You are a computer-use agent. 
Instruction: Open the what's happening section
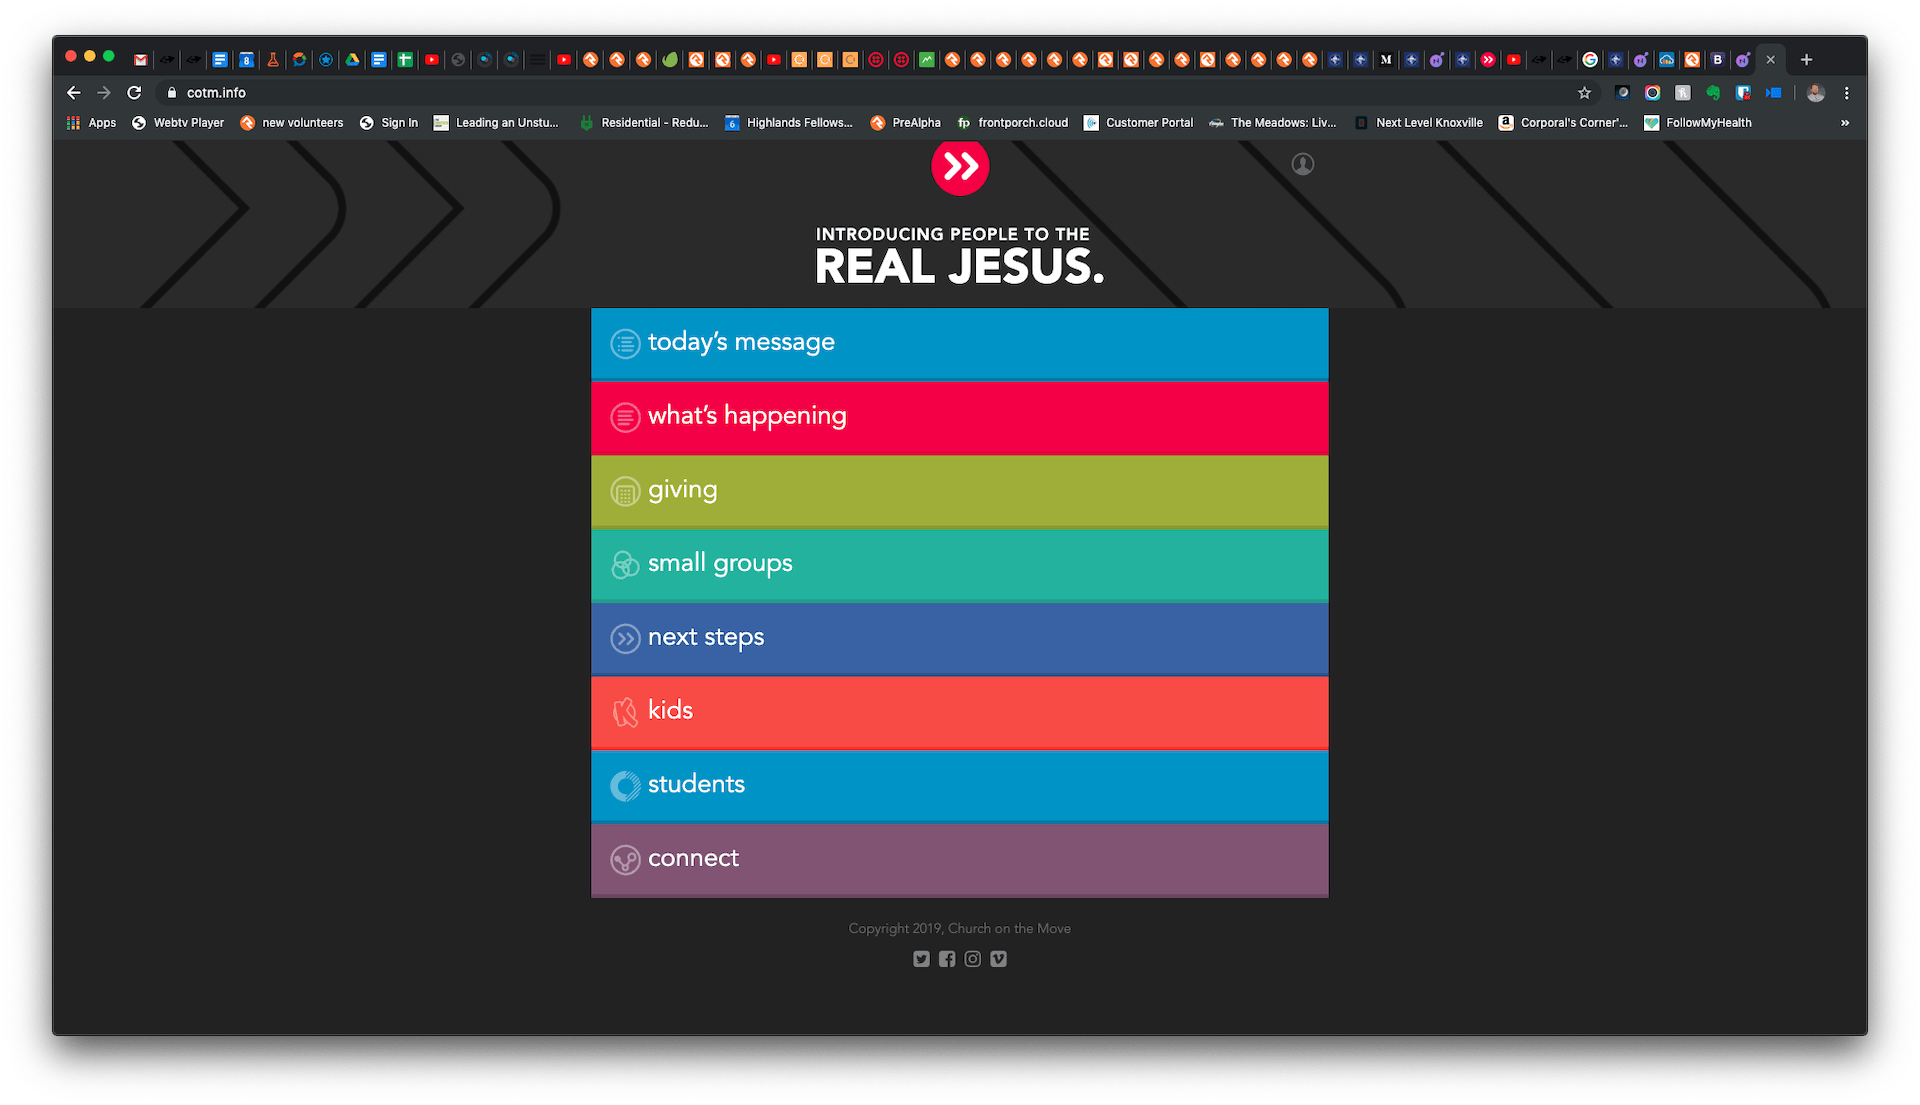959,417
